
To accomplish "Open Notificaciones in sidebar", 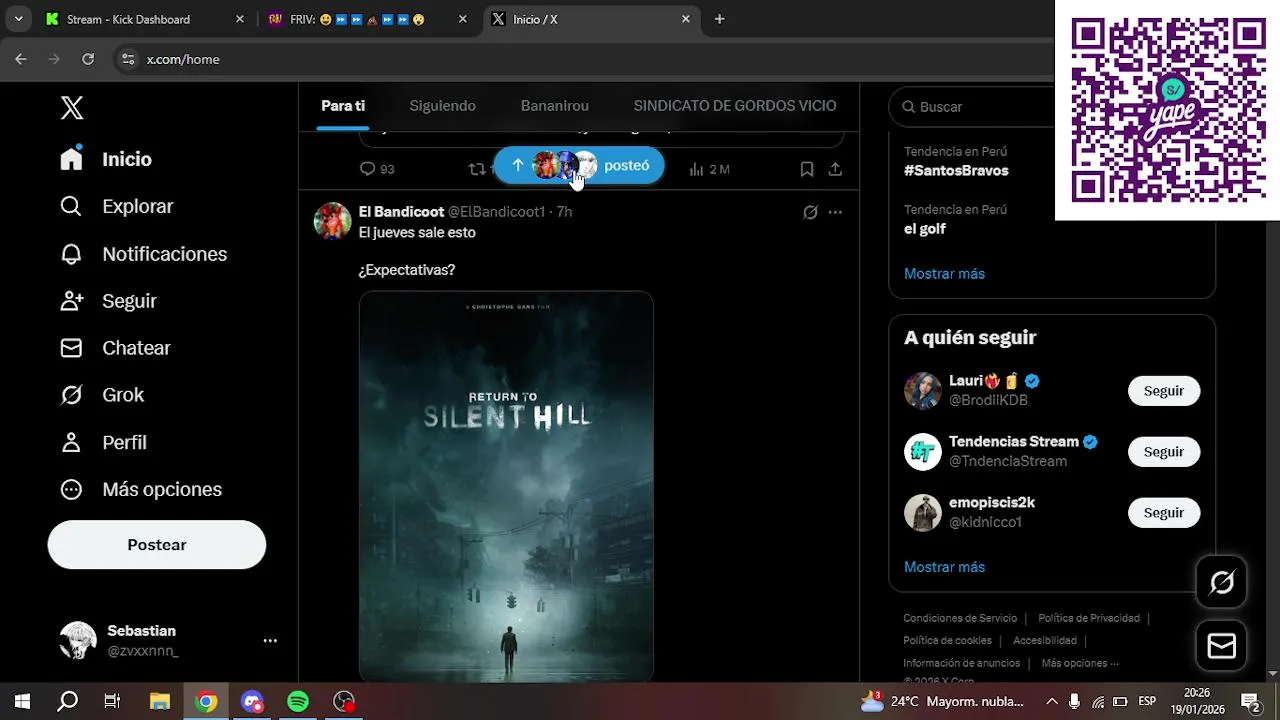I will pyautogui.click(x=143, y=254).
